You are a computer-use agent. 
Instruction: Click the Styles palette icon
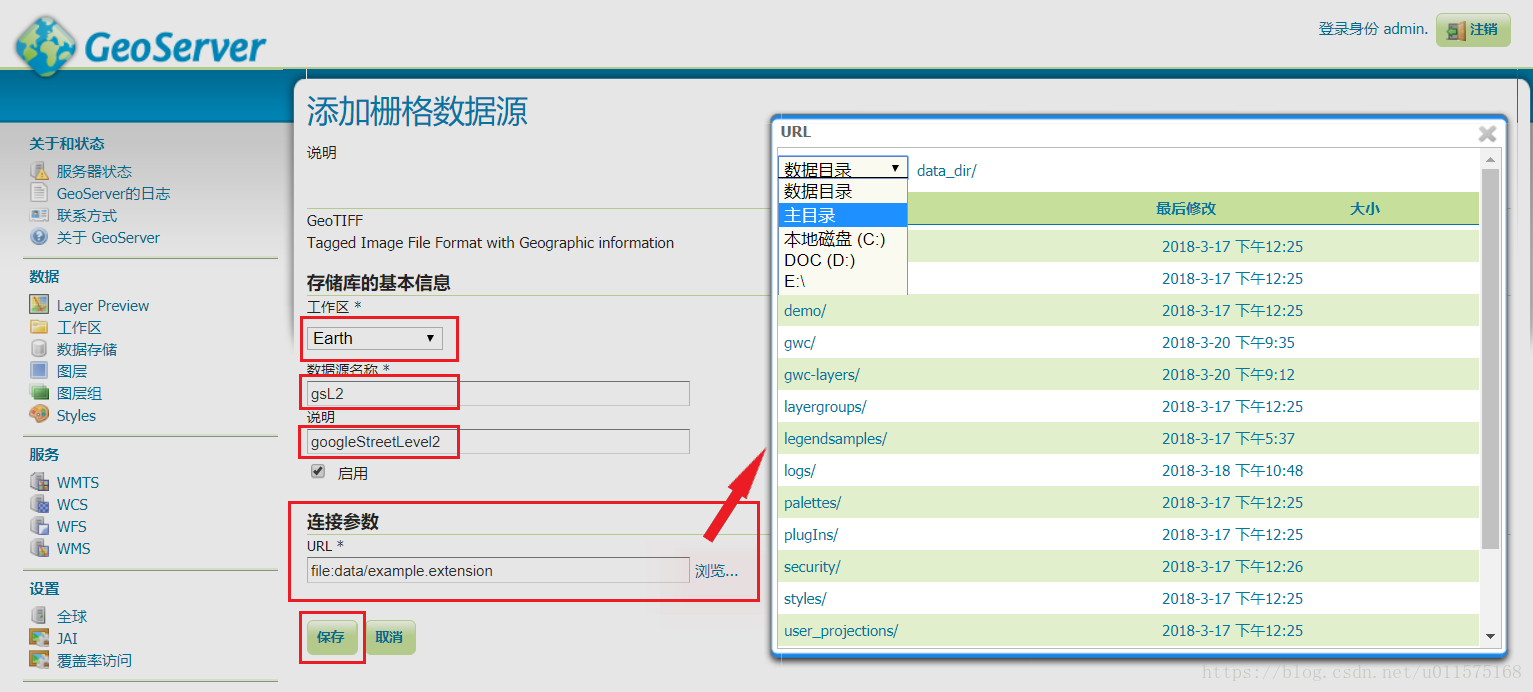tap(39, 414)
